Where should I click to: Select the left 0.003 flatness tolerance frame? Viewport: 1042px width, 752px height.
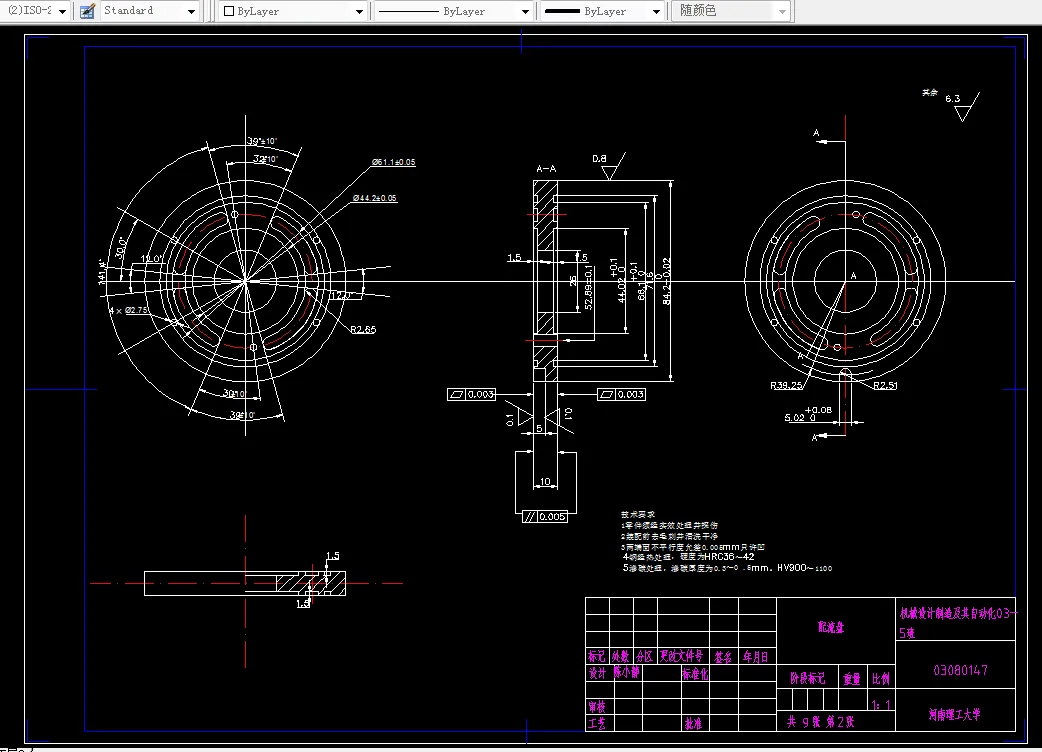pos(472,395)
